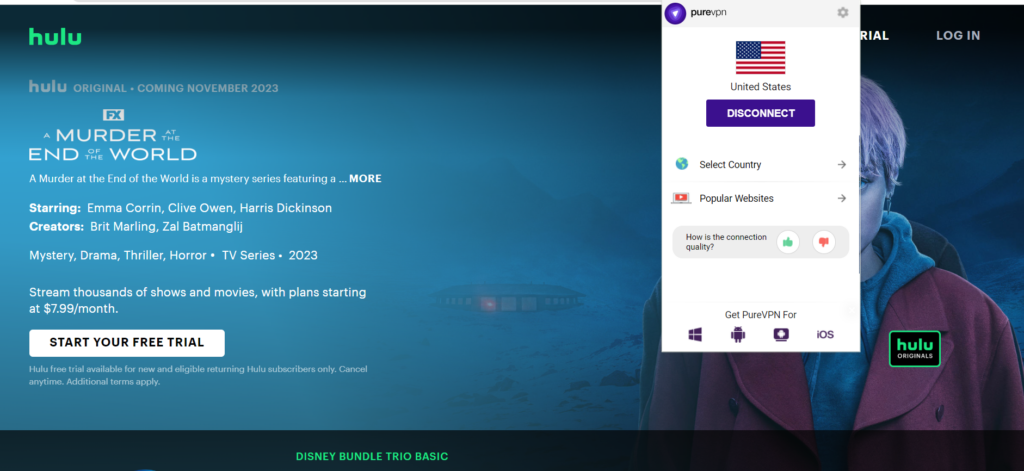Open PureVPN settings gear icon
This screenshot has width=1024, height=471.
pyautogui.click(x=842, y=13)
